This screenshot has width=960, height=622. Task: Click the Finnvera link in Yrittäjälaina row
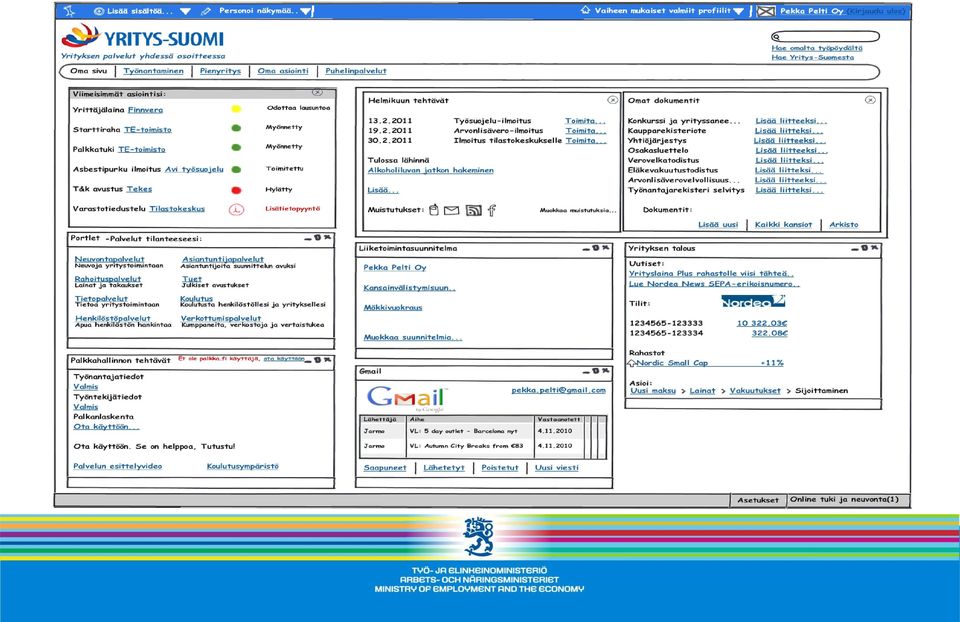[146, 110]
